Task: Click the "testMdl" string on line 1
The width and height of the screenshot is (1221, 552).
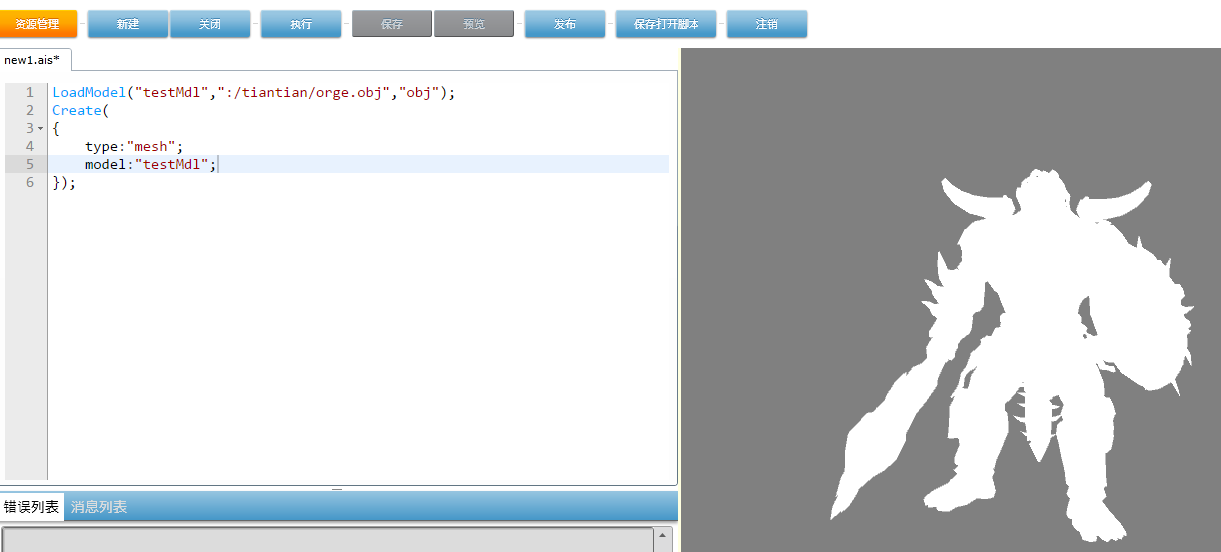Action: (172, 92)
